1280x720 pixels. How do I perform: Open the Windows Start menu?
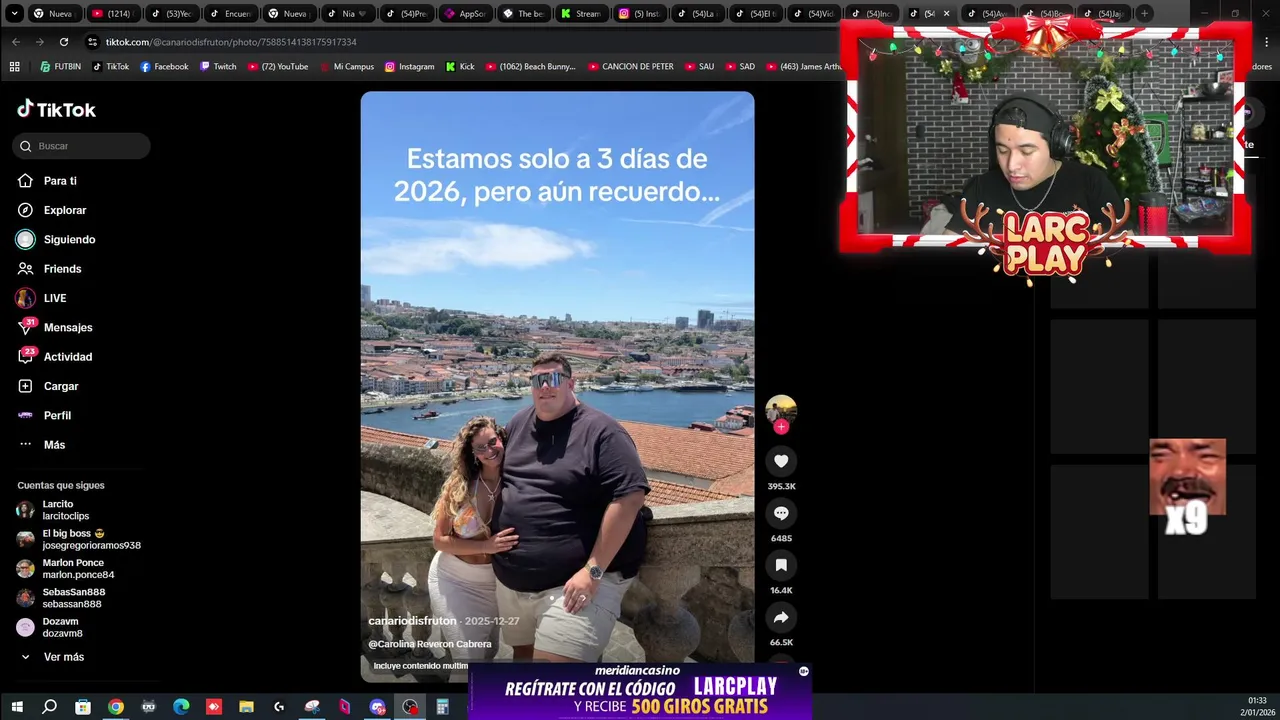16,707
